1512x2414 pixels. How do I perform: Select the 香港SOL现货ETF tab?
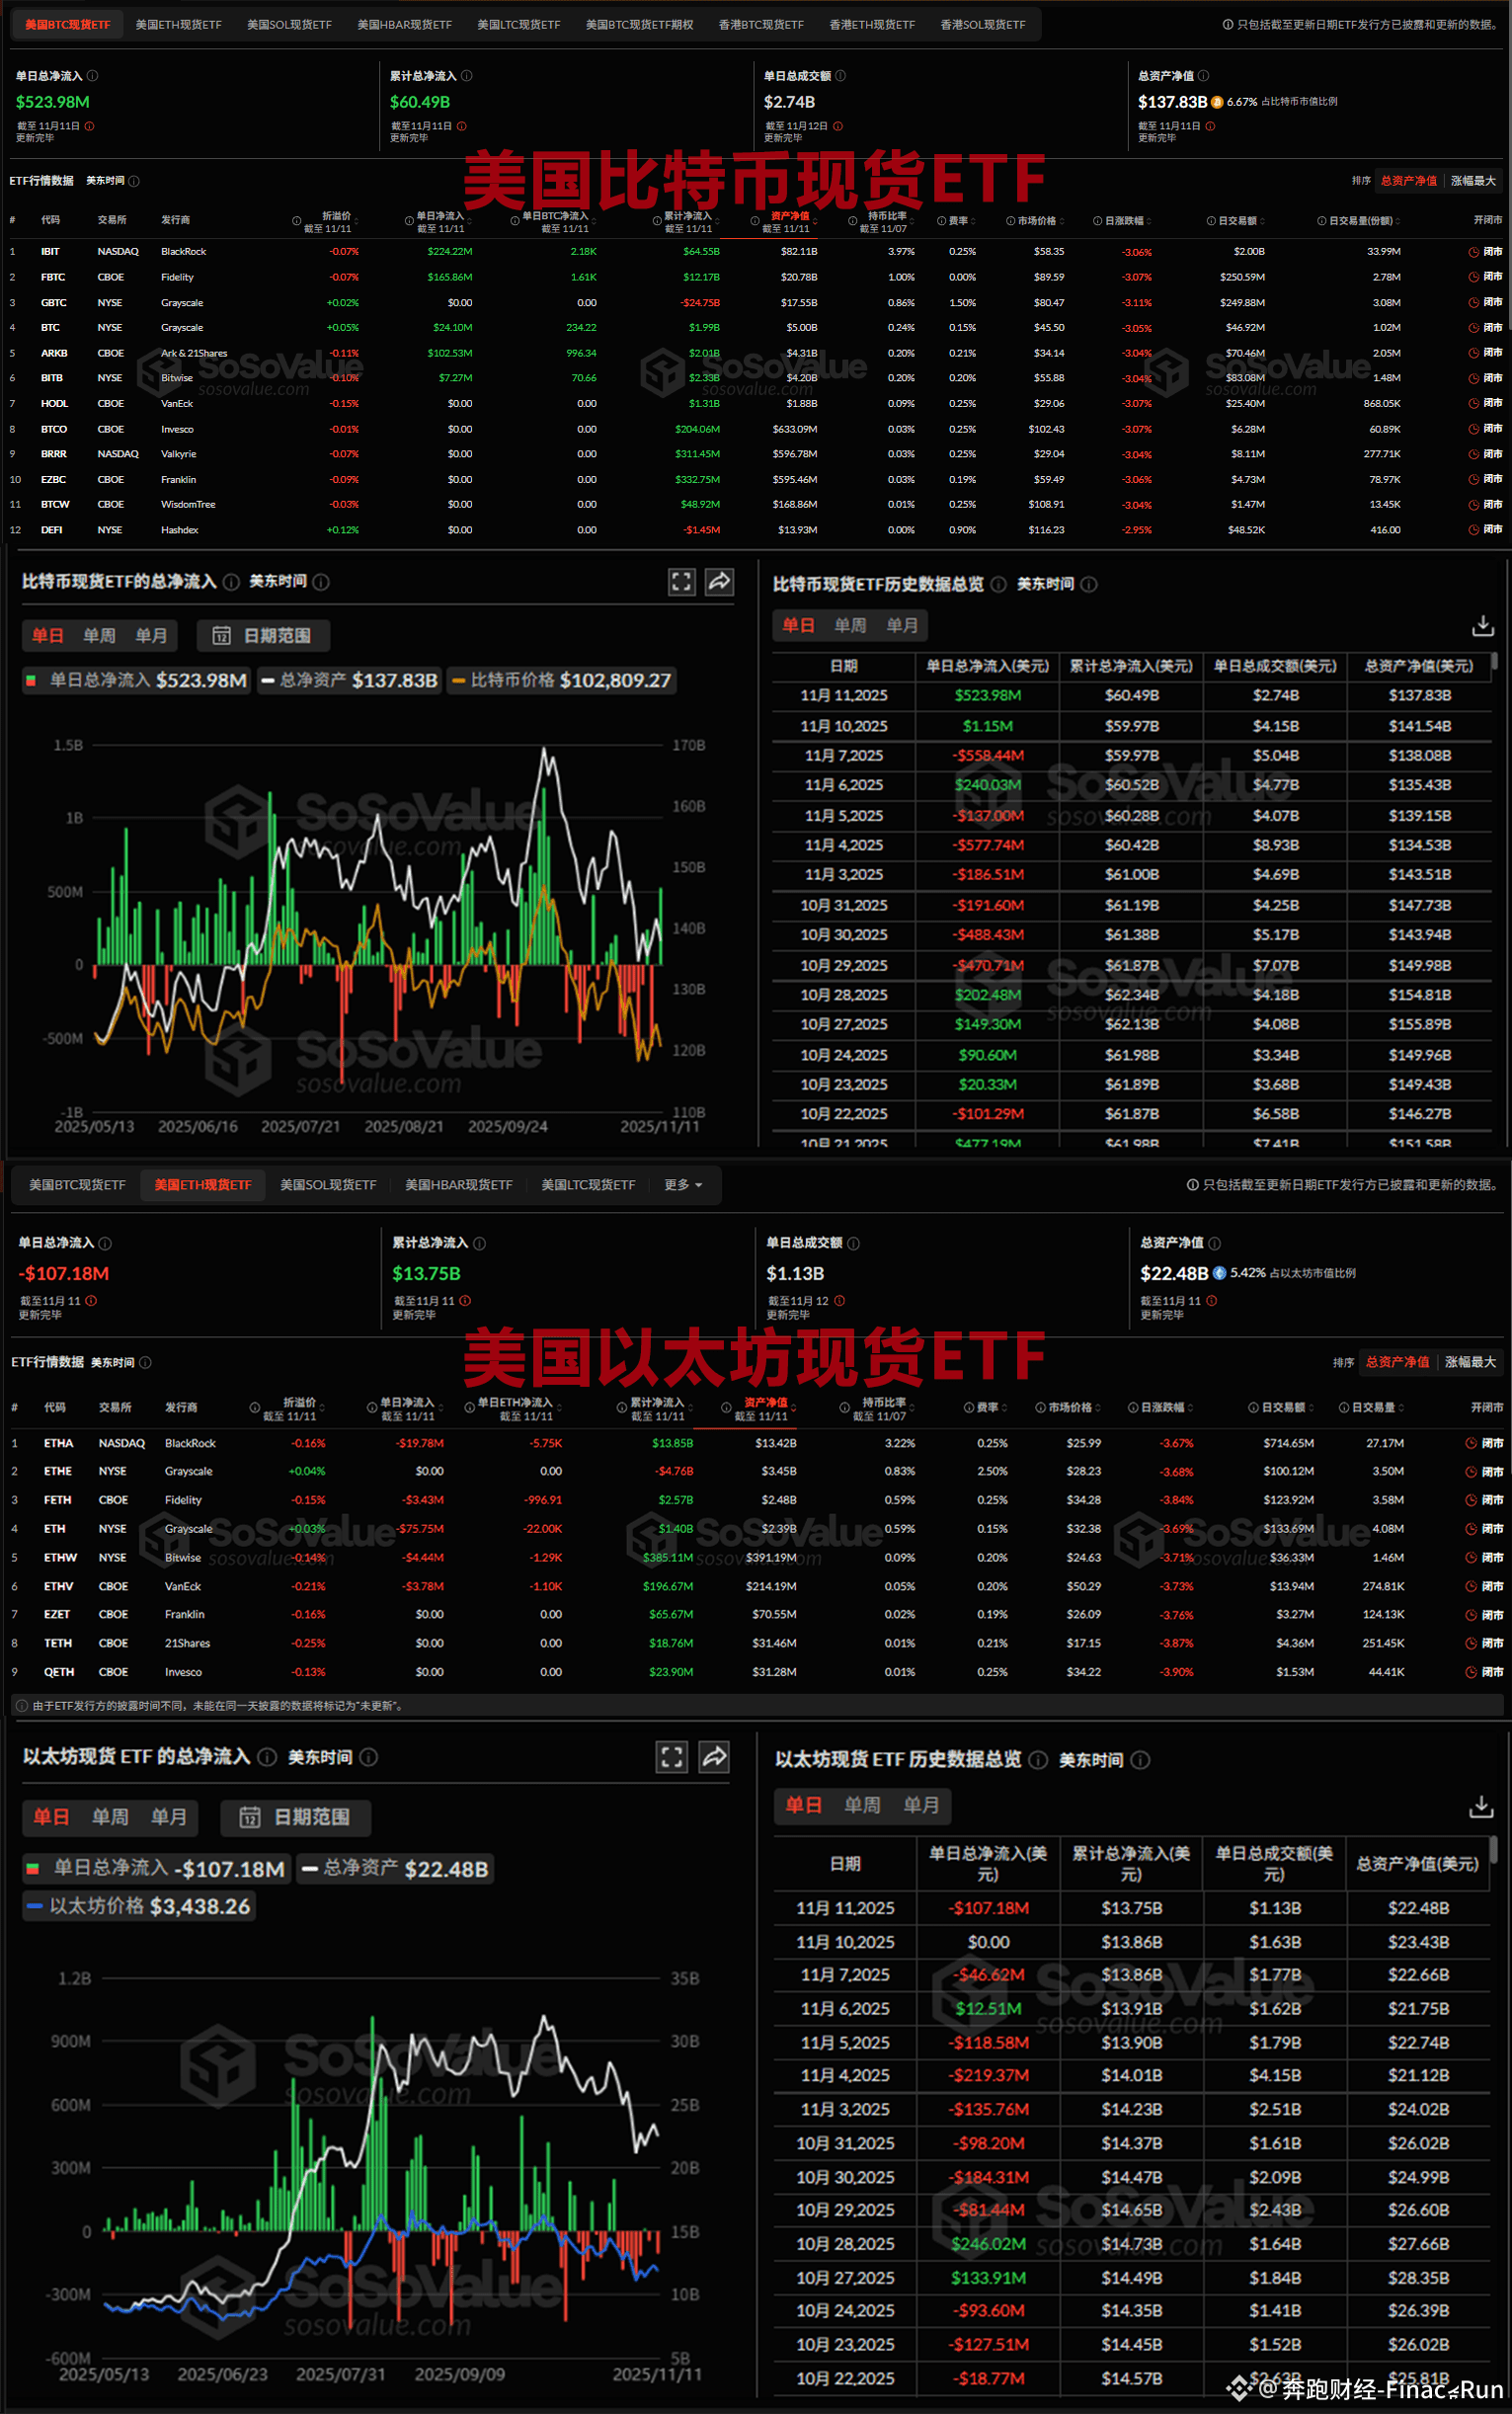[x=983, y=25]
